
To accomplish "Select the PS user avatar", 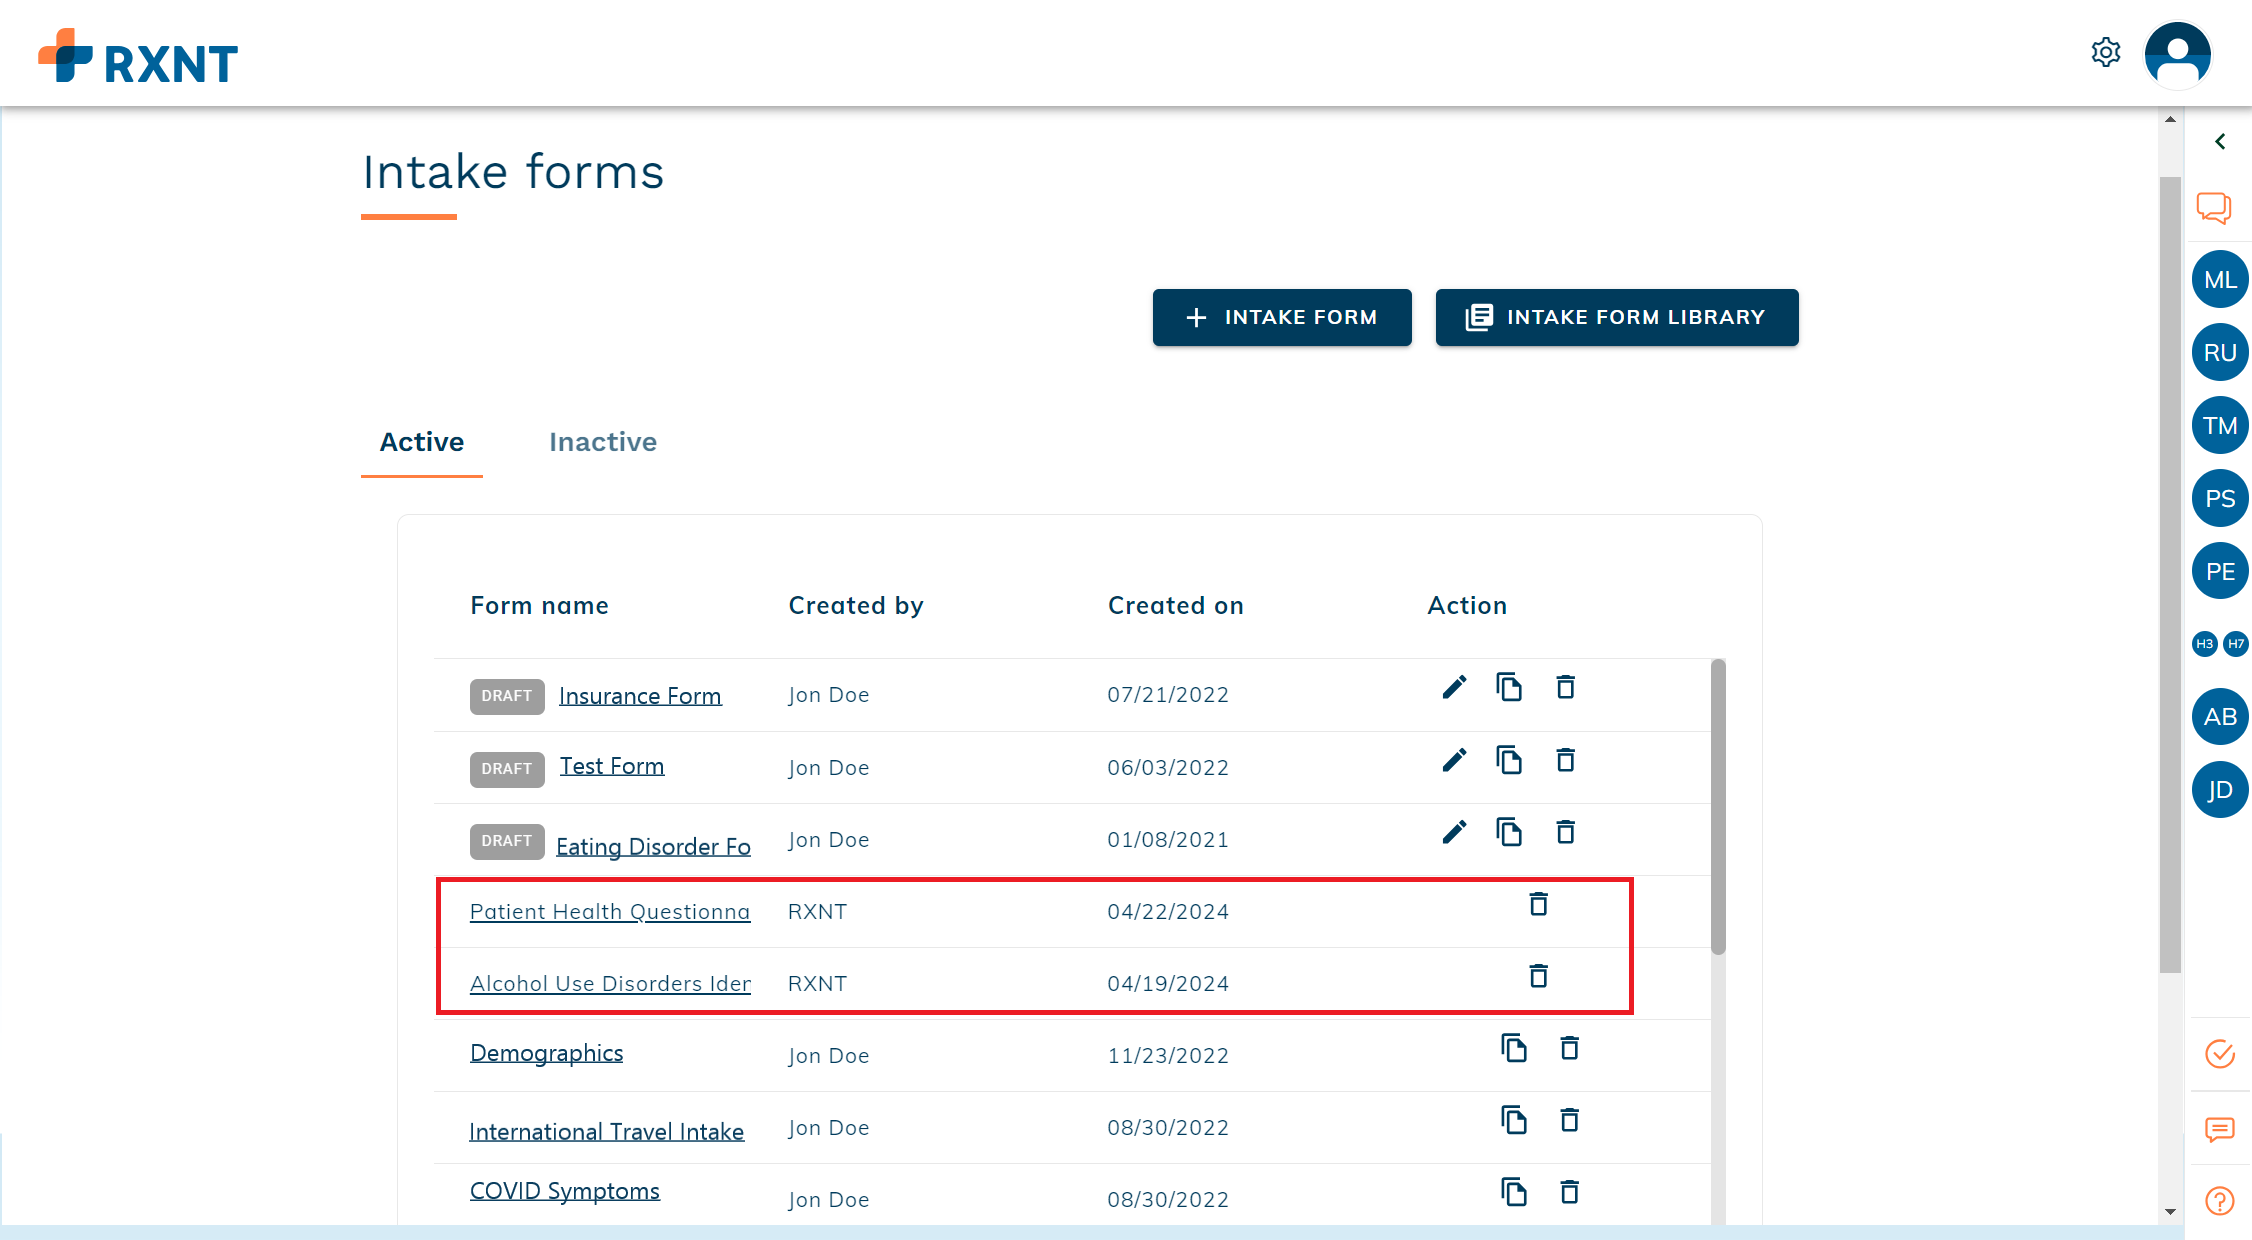I will click(x=2220, y=498).
